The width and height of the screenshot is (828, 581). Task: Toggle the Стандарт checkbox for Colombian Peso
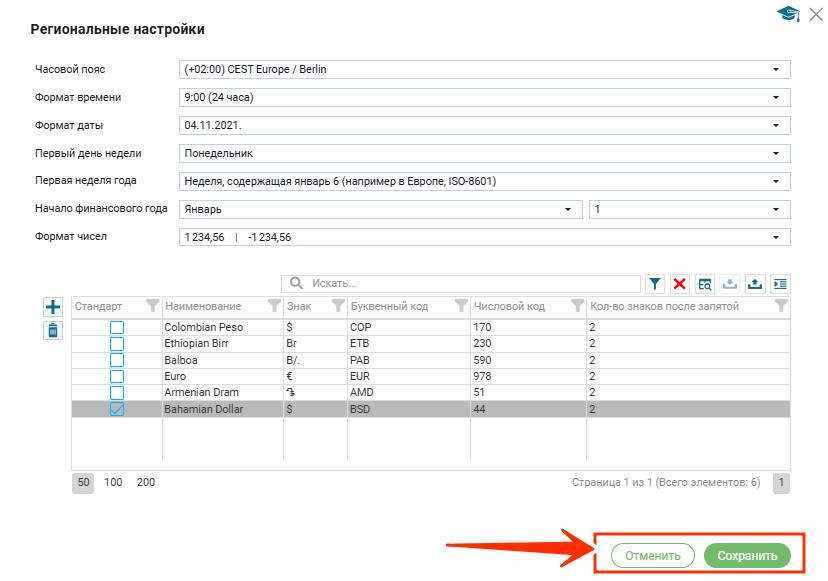click(x=117, y=327)
